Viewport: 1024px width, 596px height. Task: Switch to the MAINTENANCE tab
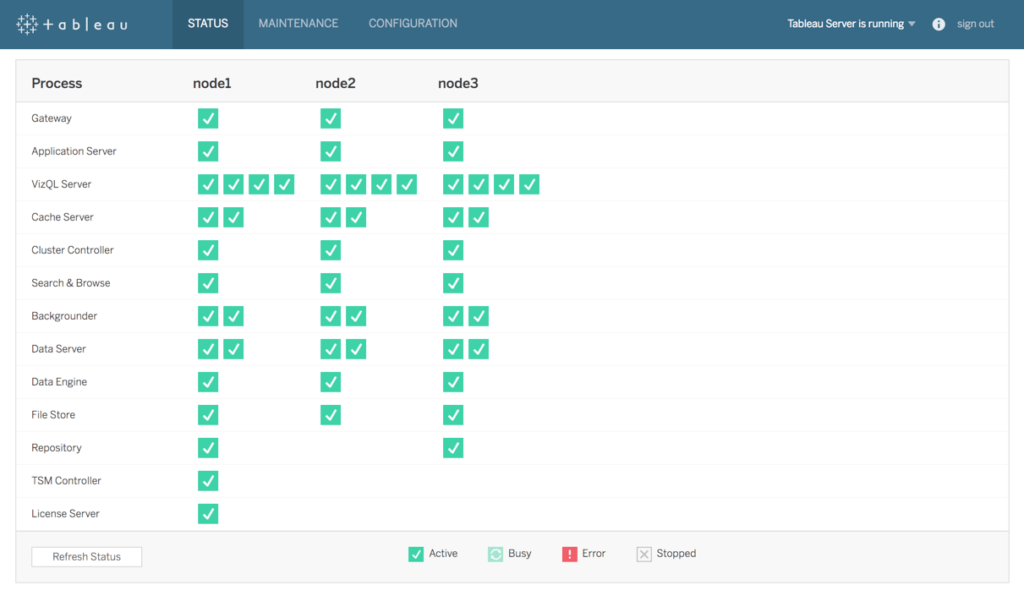[x=298, y=24]
